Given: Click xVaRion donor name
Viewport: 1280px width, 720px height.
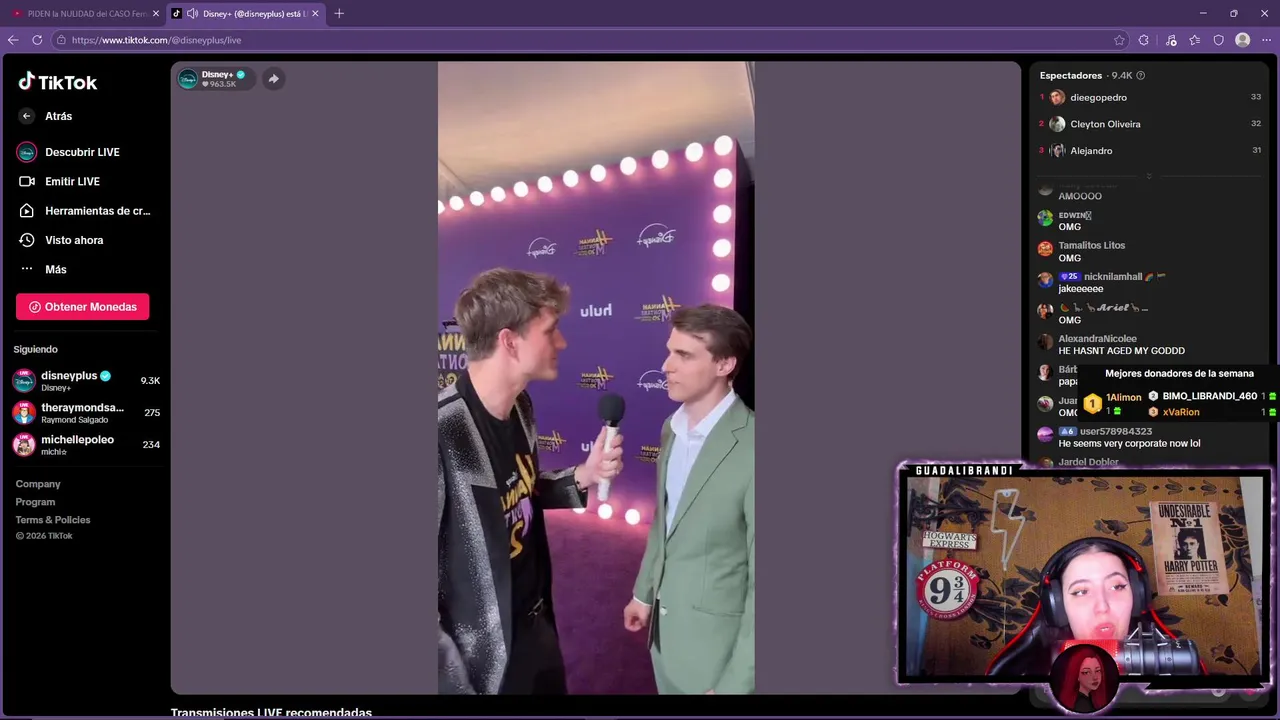Looking at the screenshot, I should [1181, 412].
